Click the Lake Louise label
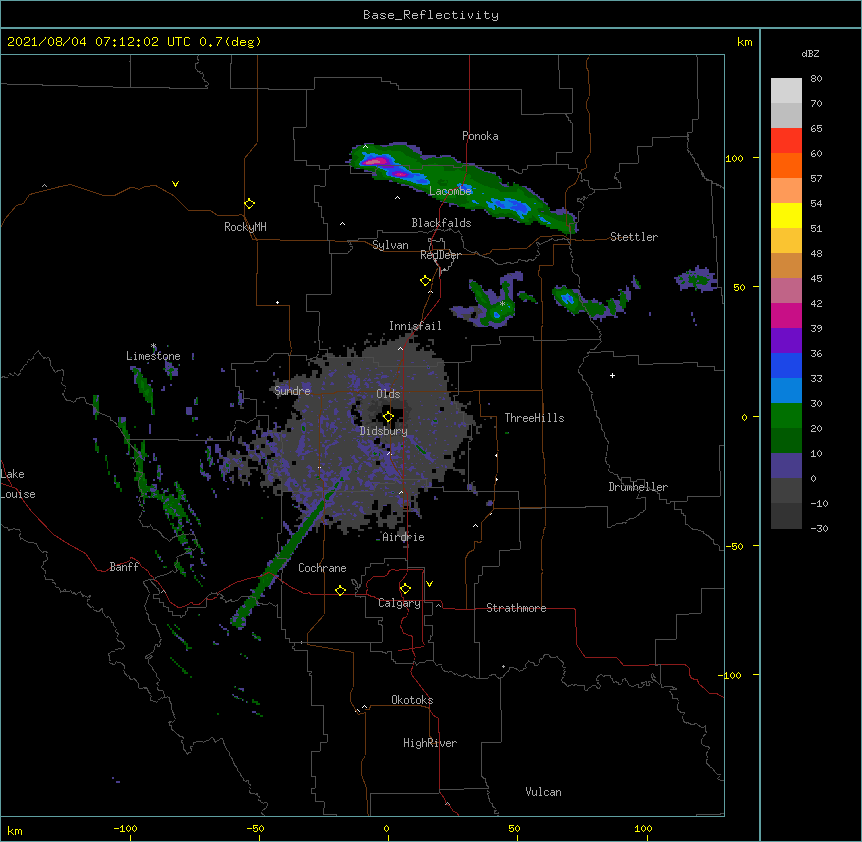 click(18, 484)
